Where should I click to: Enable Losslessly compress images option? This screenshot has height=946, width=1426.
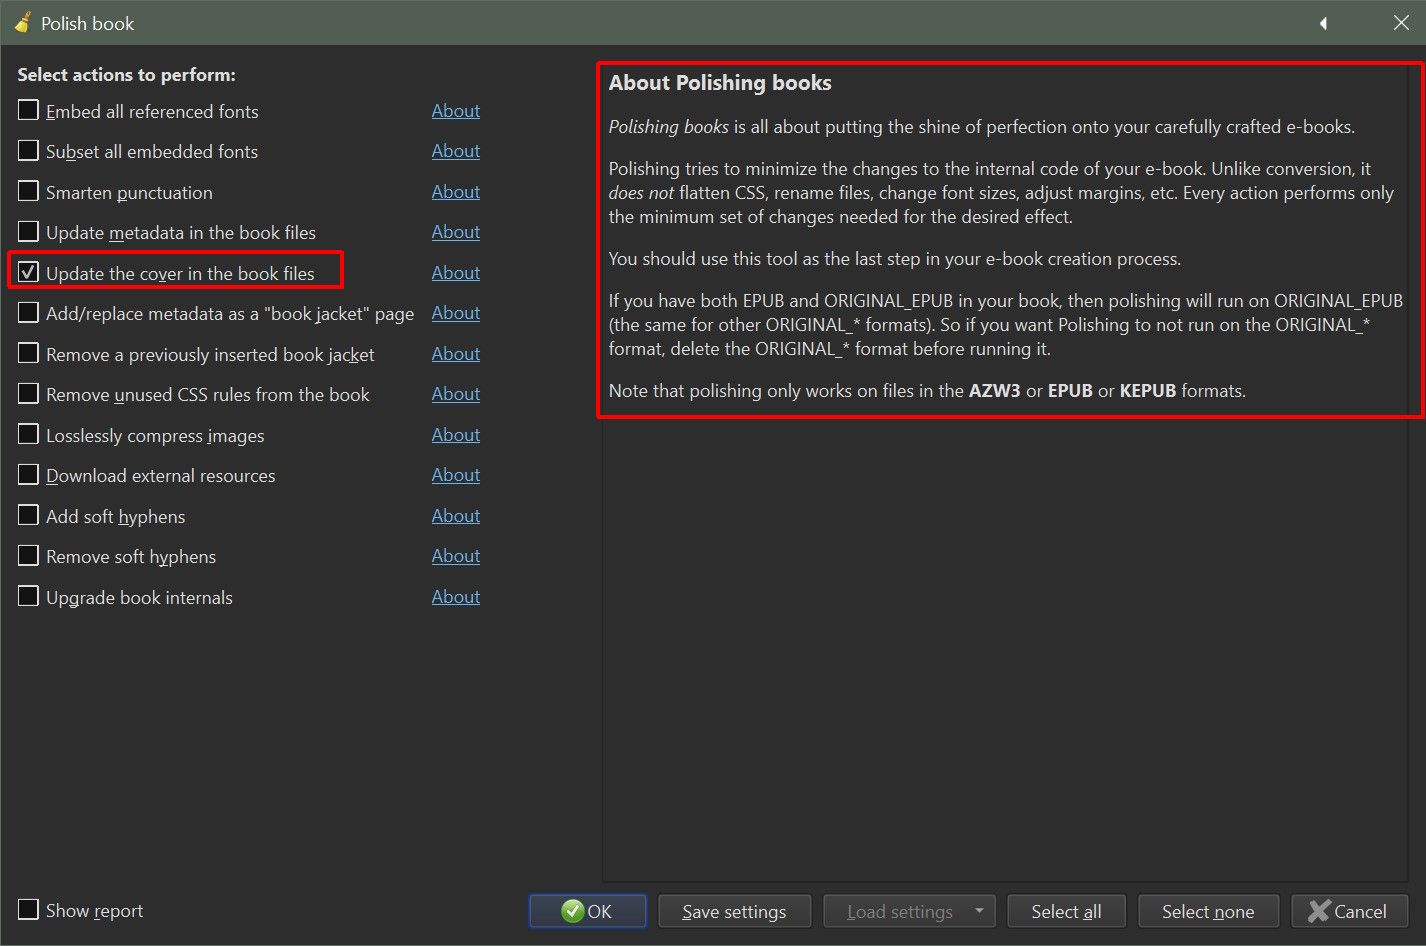point(29,435)
